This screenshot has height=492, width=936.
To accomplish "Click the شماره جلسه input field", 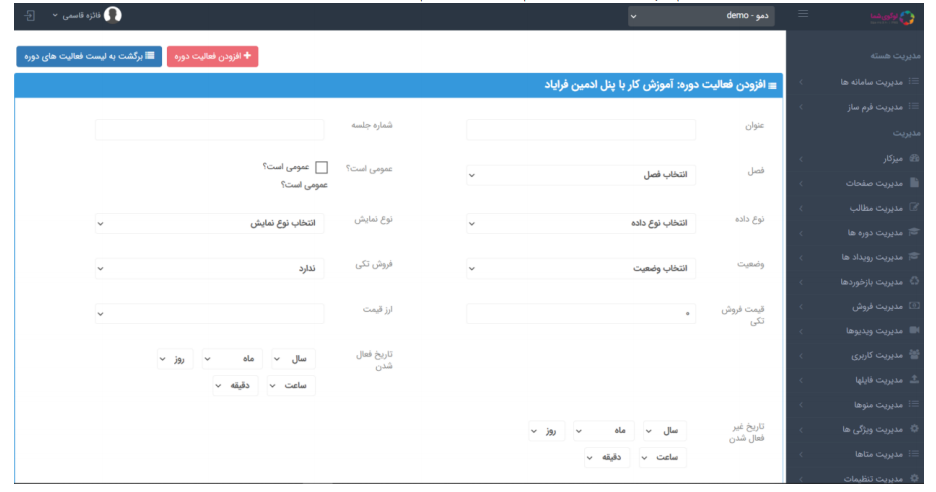I will 210,129.
